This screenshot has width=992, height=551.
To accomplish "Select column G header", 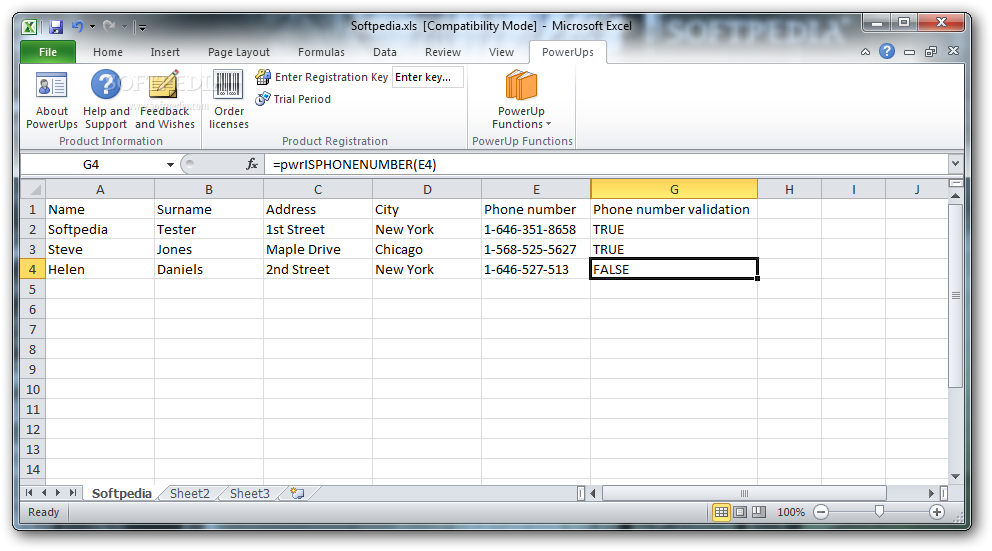I will 674,189.
